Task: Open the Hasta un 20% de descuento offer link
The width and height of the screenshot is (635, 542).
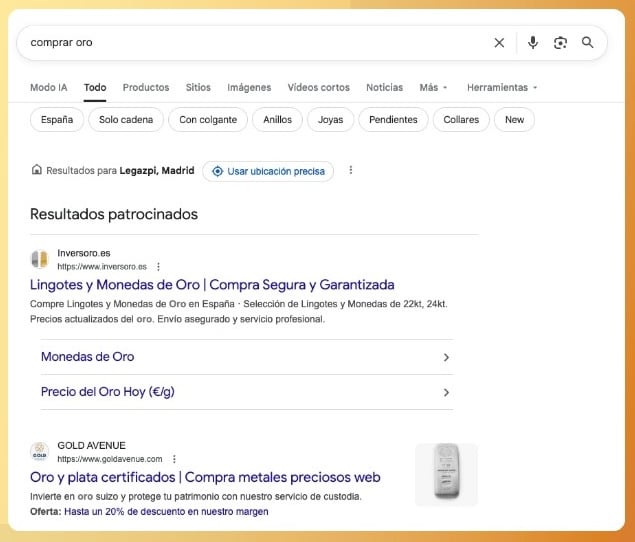Action: pyautogui.click(x=166, y=512)
